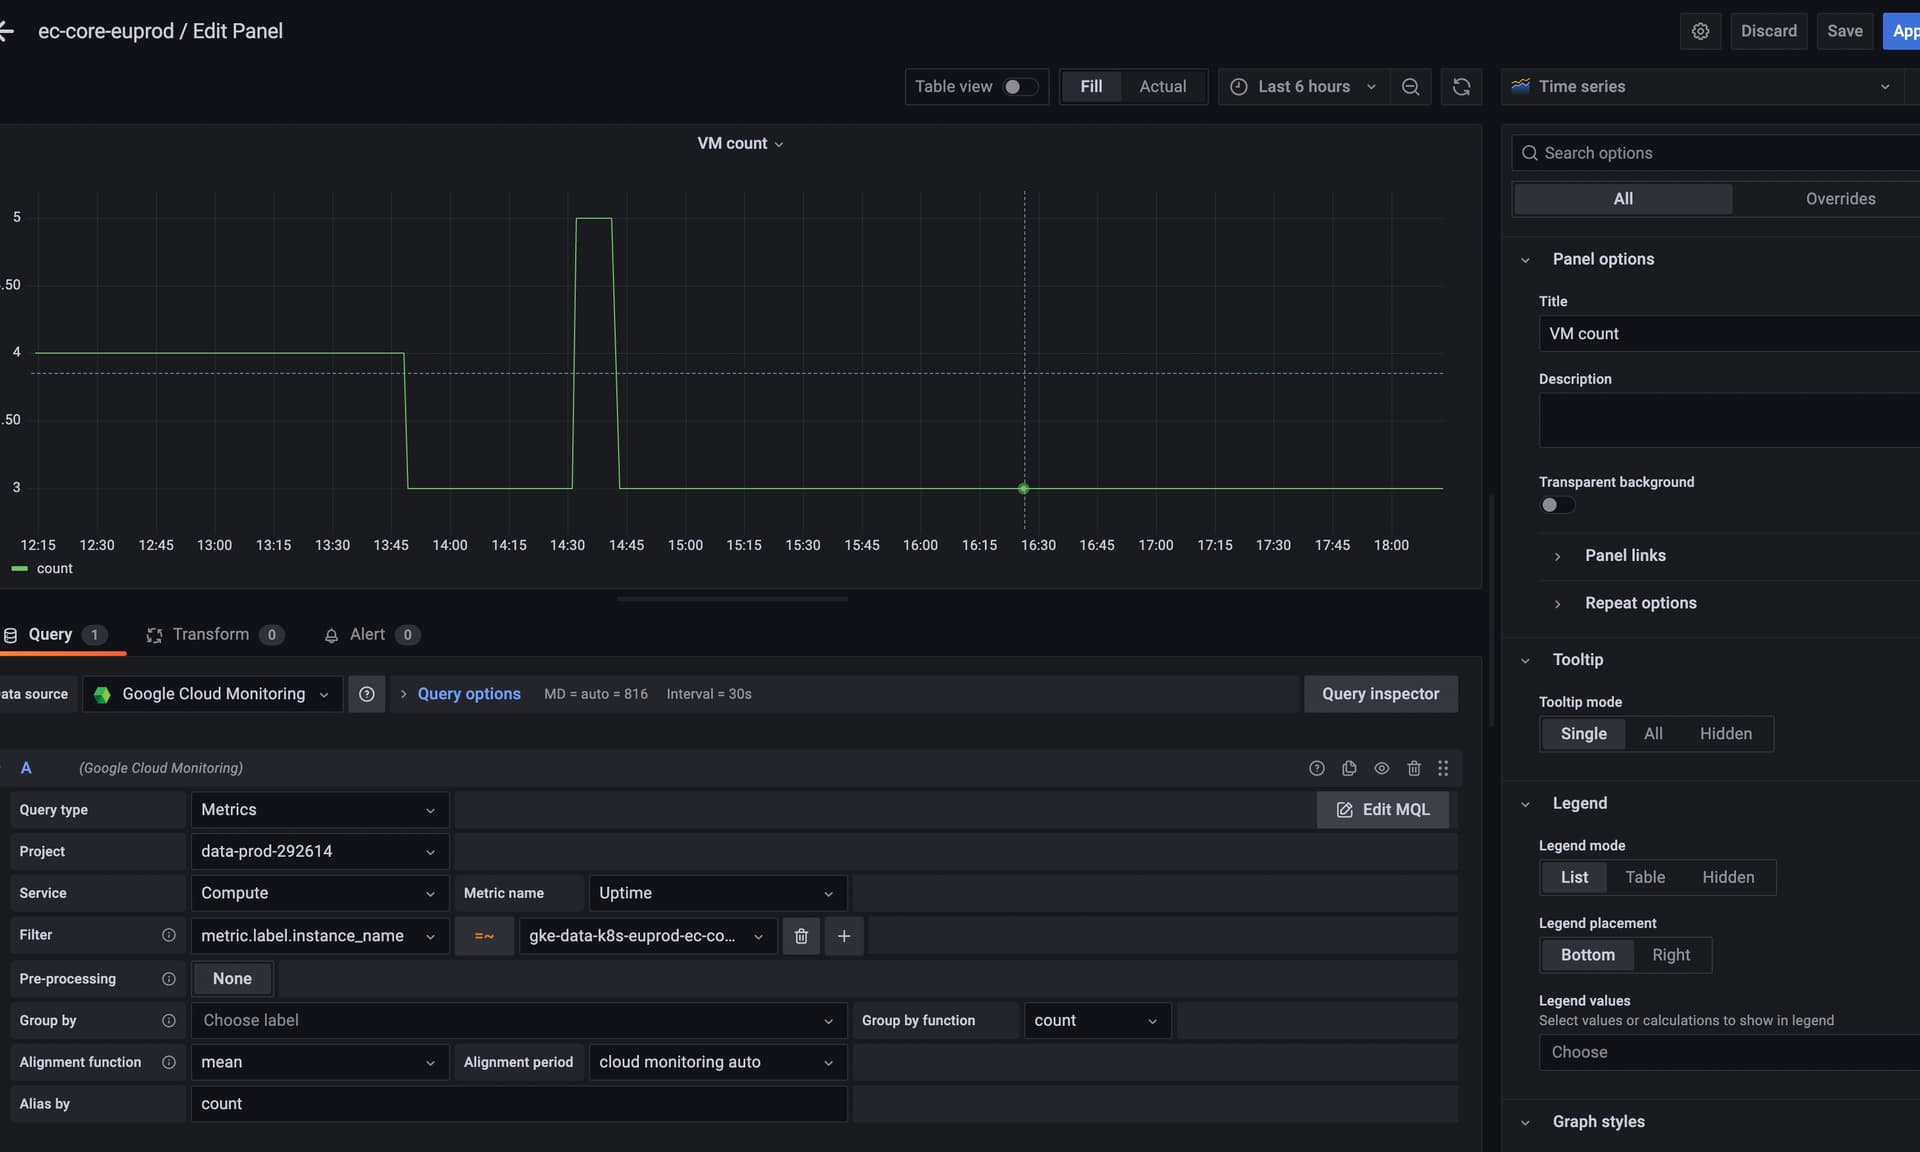The width and height of the screenshot is (1920, 1152).
Task: Toggle query A visibility eye icon
Action: pyautogui.click(x=1381, y=768)
